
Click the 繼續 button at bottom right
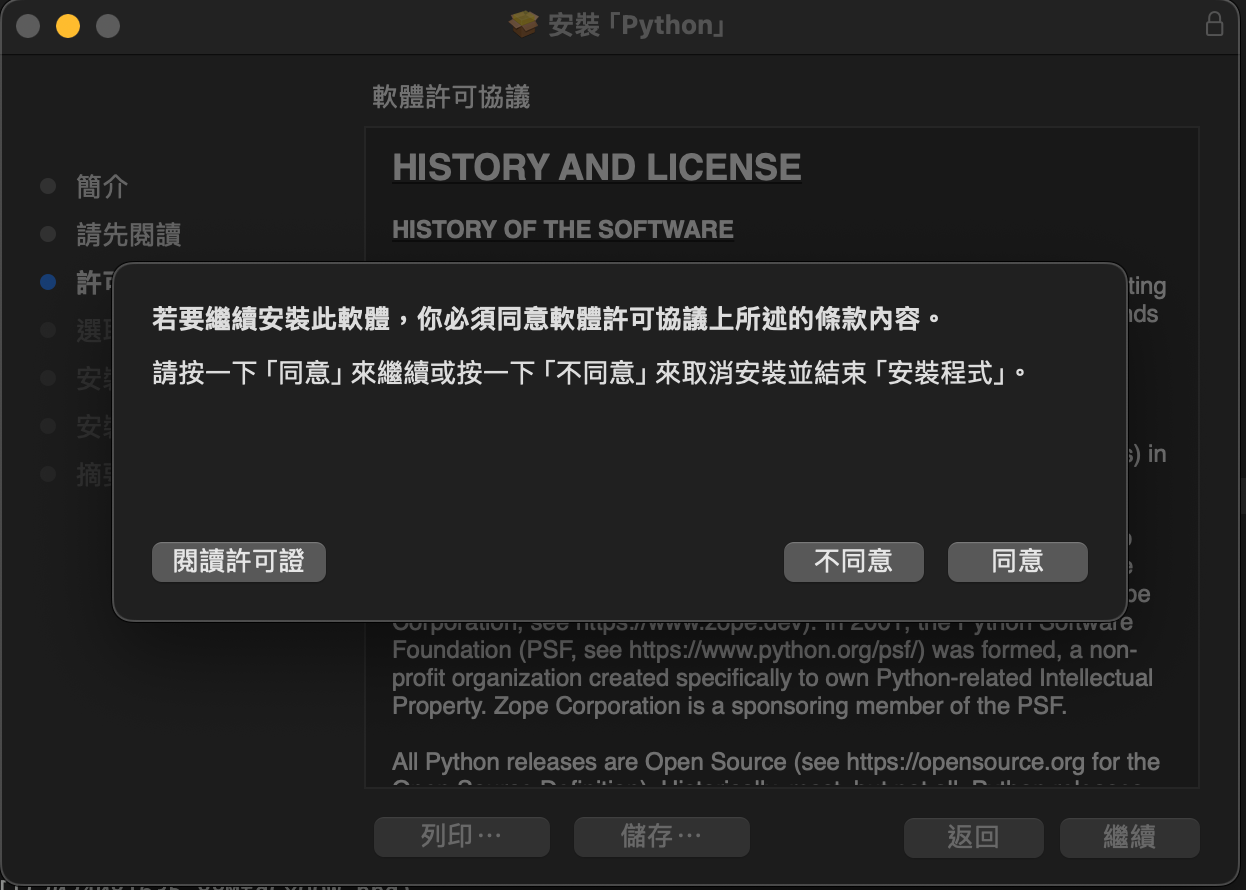click(x=1129, y=837)
